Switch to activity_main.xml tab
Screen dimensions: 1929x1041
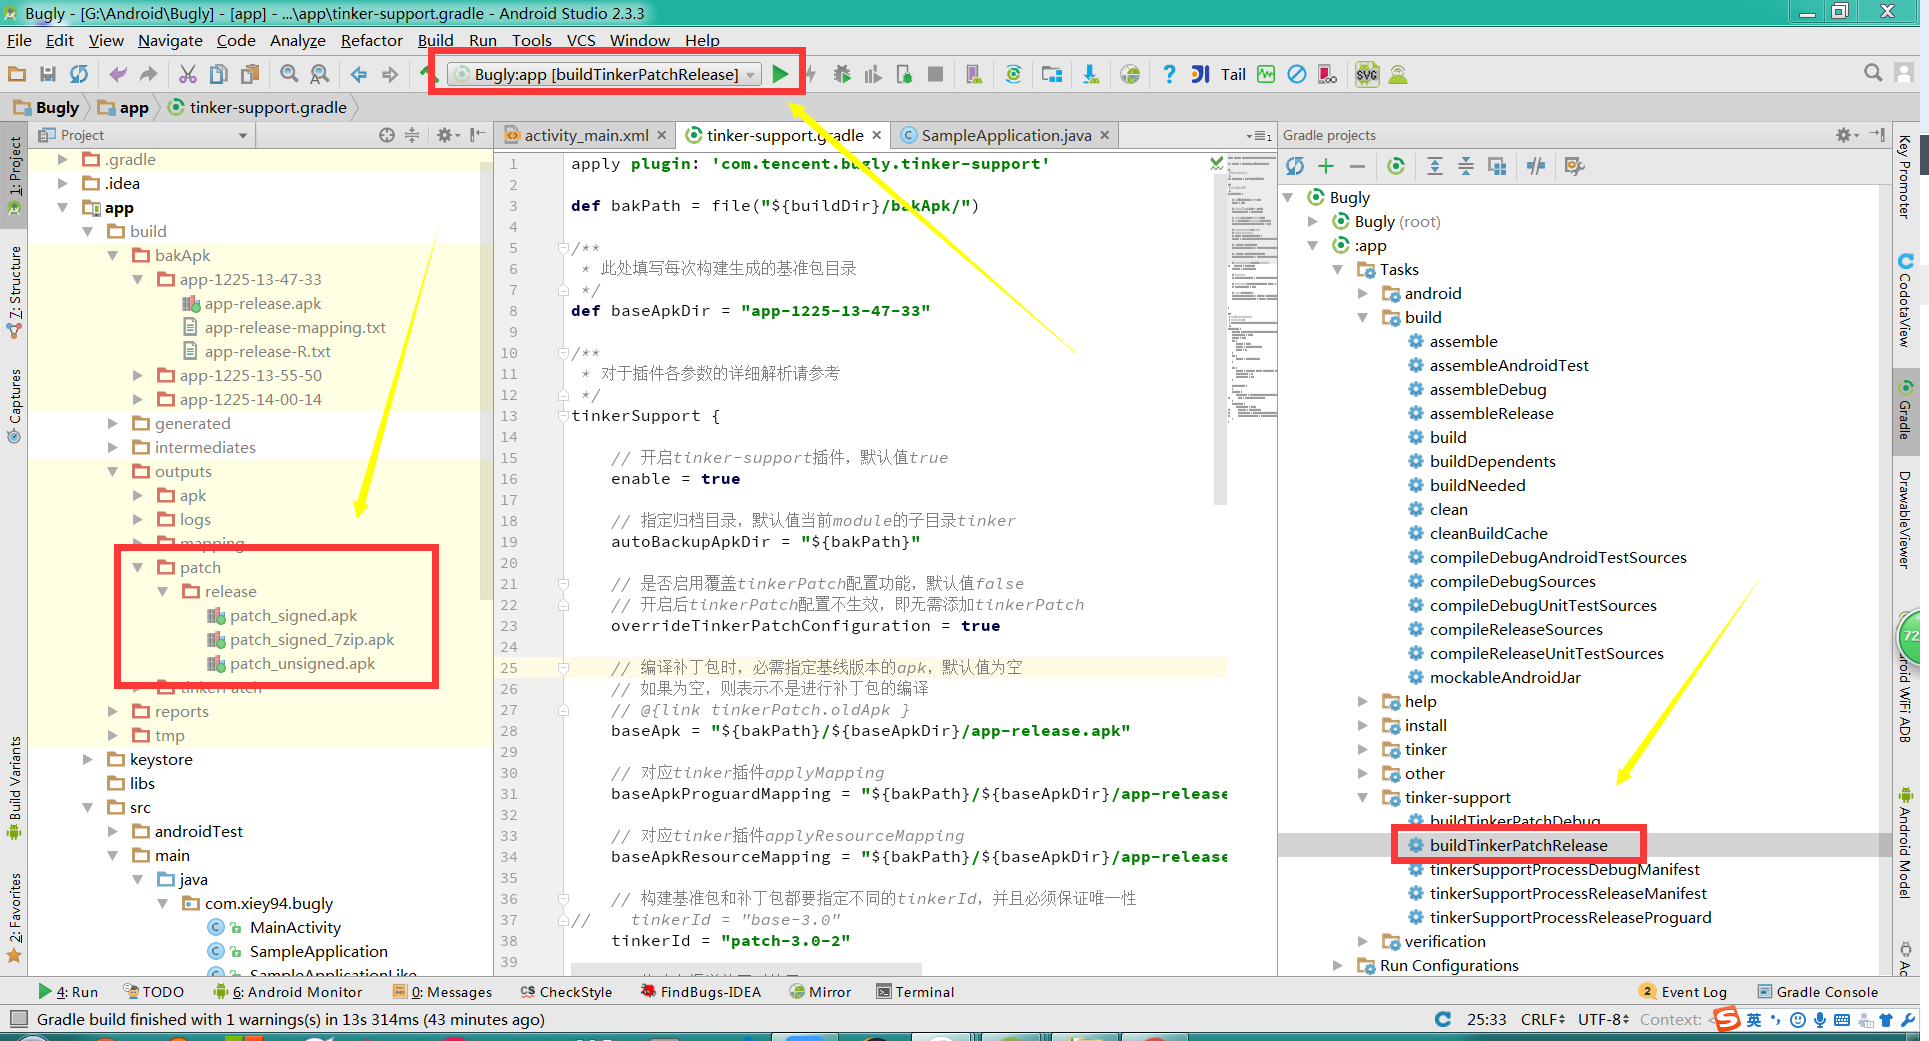coord(585,135)
